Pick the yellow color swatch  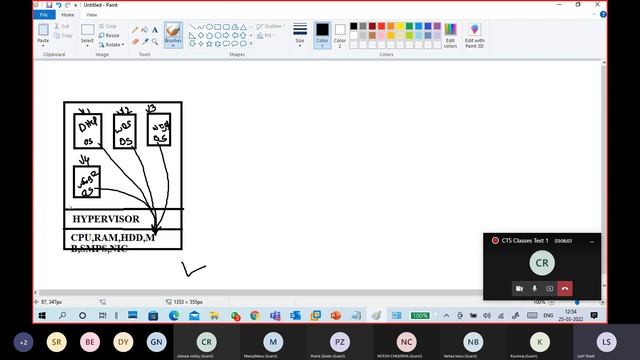(x=400, y=26)
